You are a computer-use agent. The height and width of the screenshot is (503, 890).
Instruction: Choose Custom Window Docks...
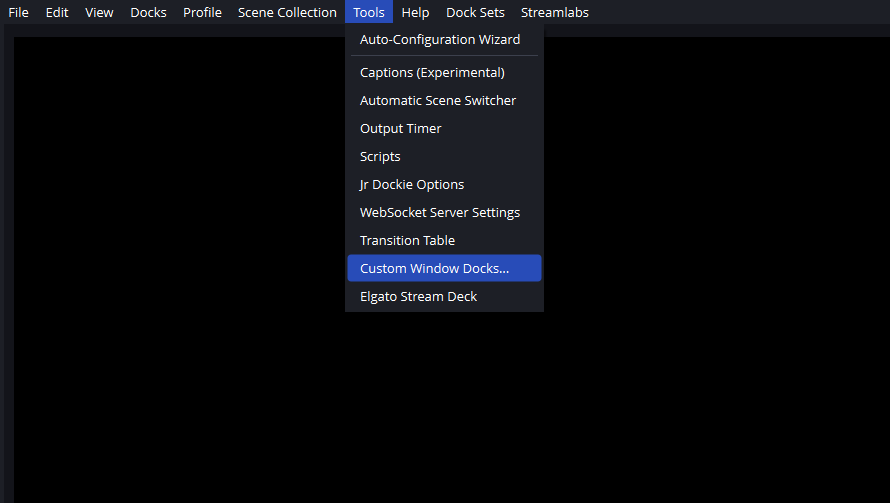click(434, 269)
